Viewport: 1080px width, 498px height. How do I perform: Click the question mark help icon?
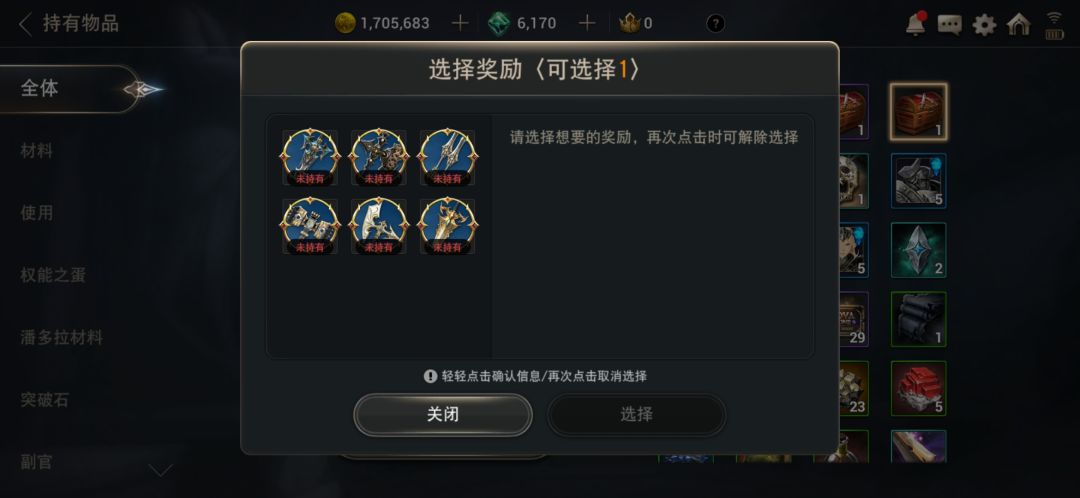(716, 24)
